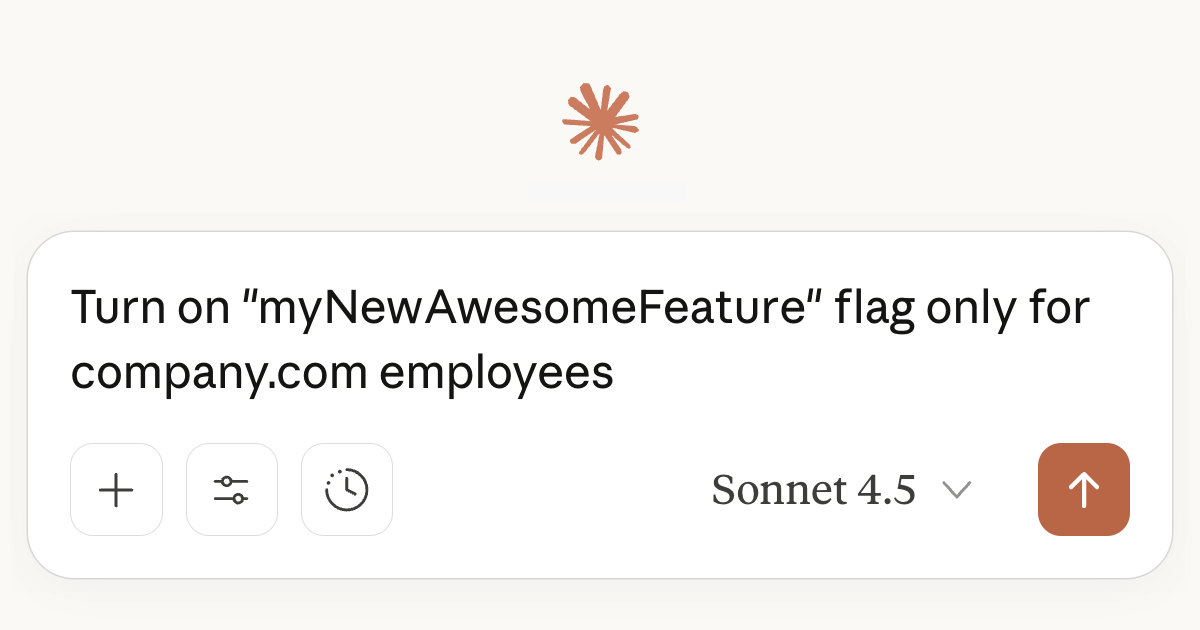Screen dimensions: 1200x630
Task: Click the upward arrow send icon
Action: pyautogui.click(x=1084, y=489)
